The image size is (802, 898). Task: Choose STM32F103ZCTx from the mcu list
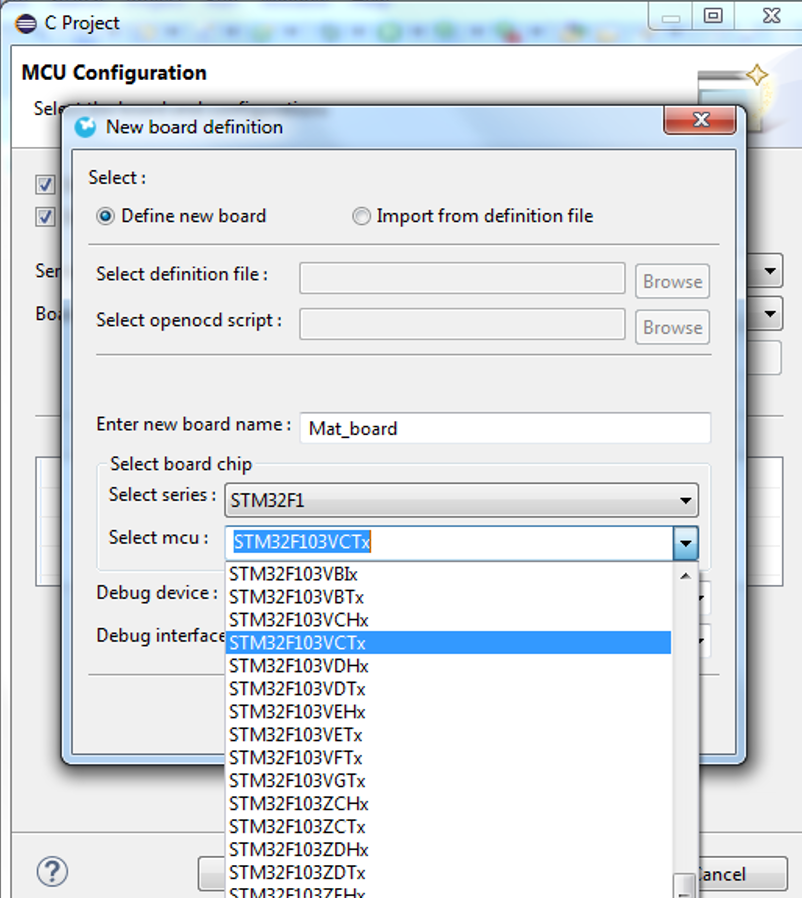297,827
